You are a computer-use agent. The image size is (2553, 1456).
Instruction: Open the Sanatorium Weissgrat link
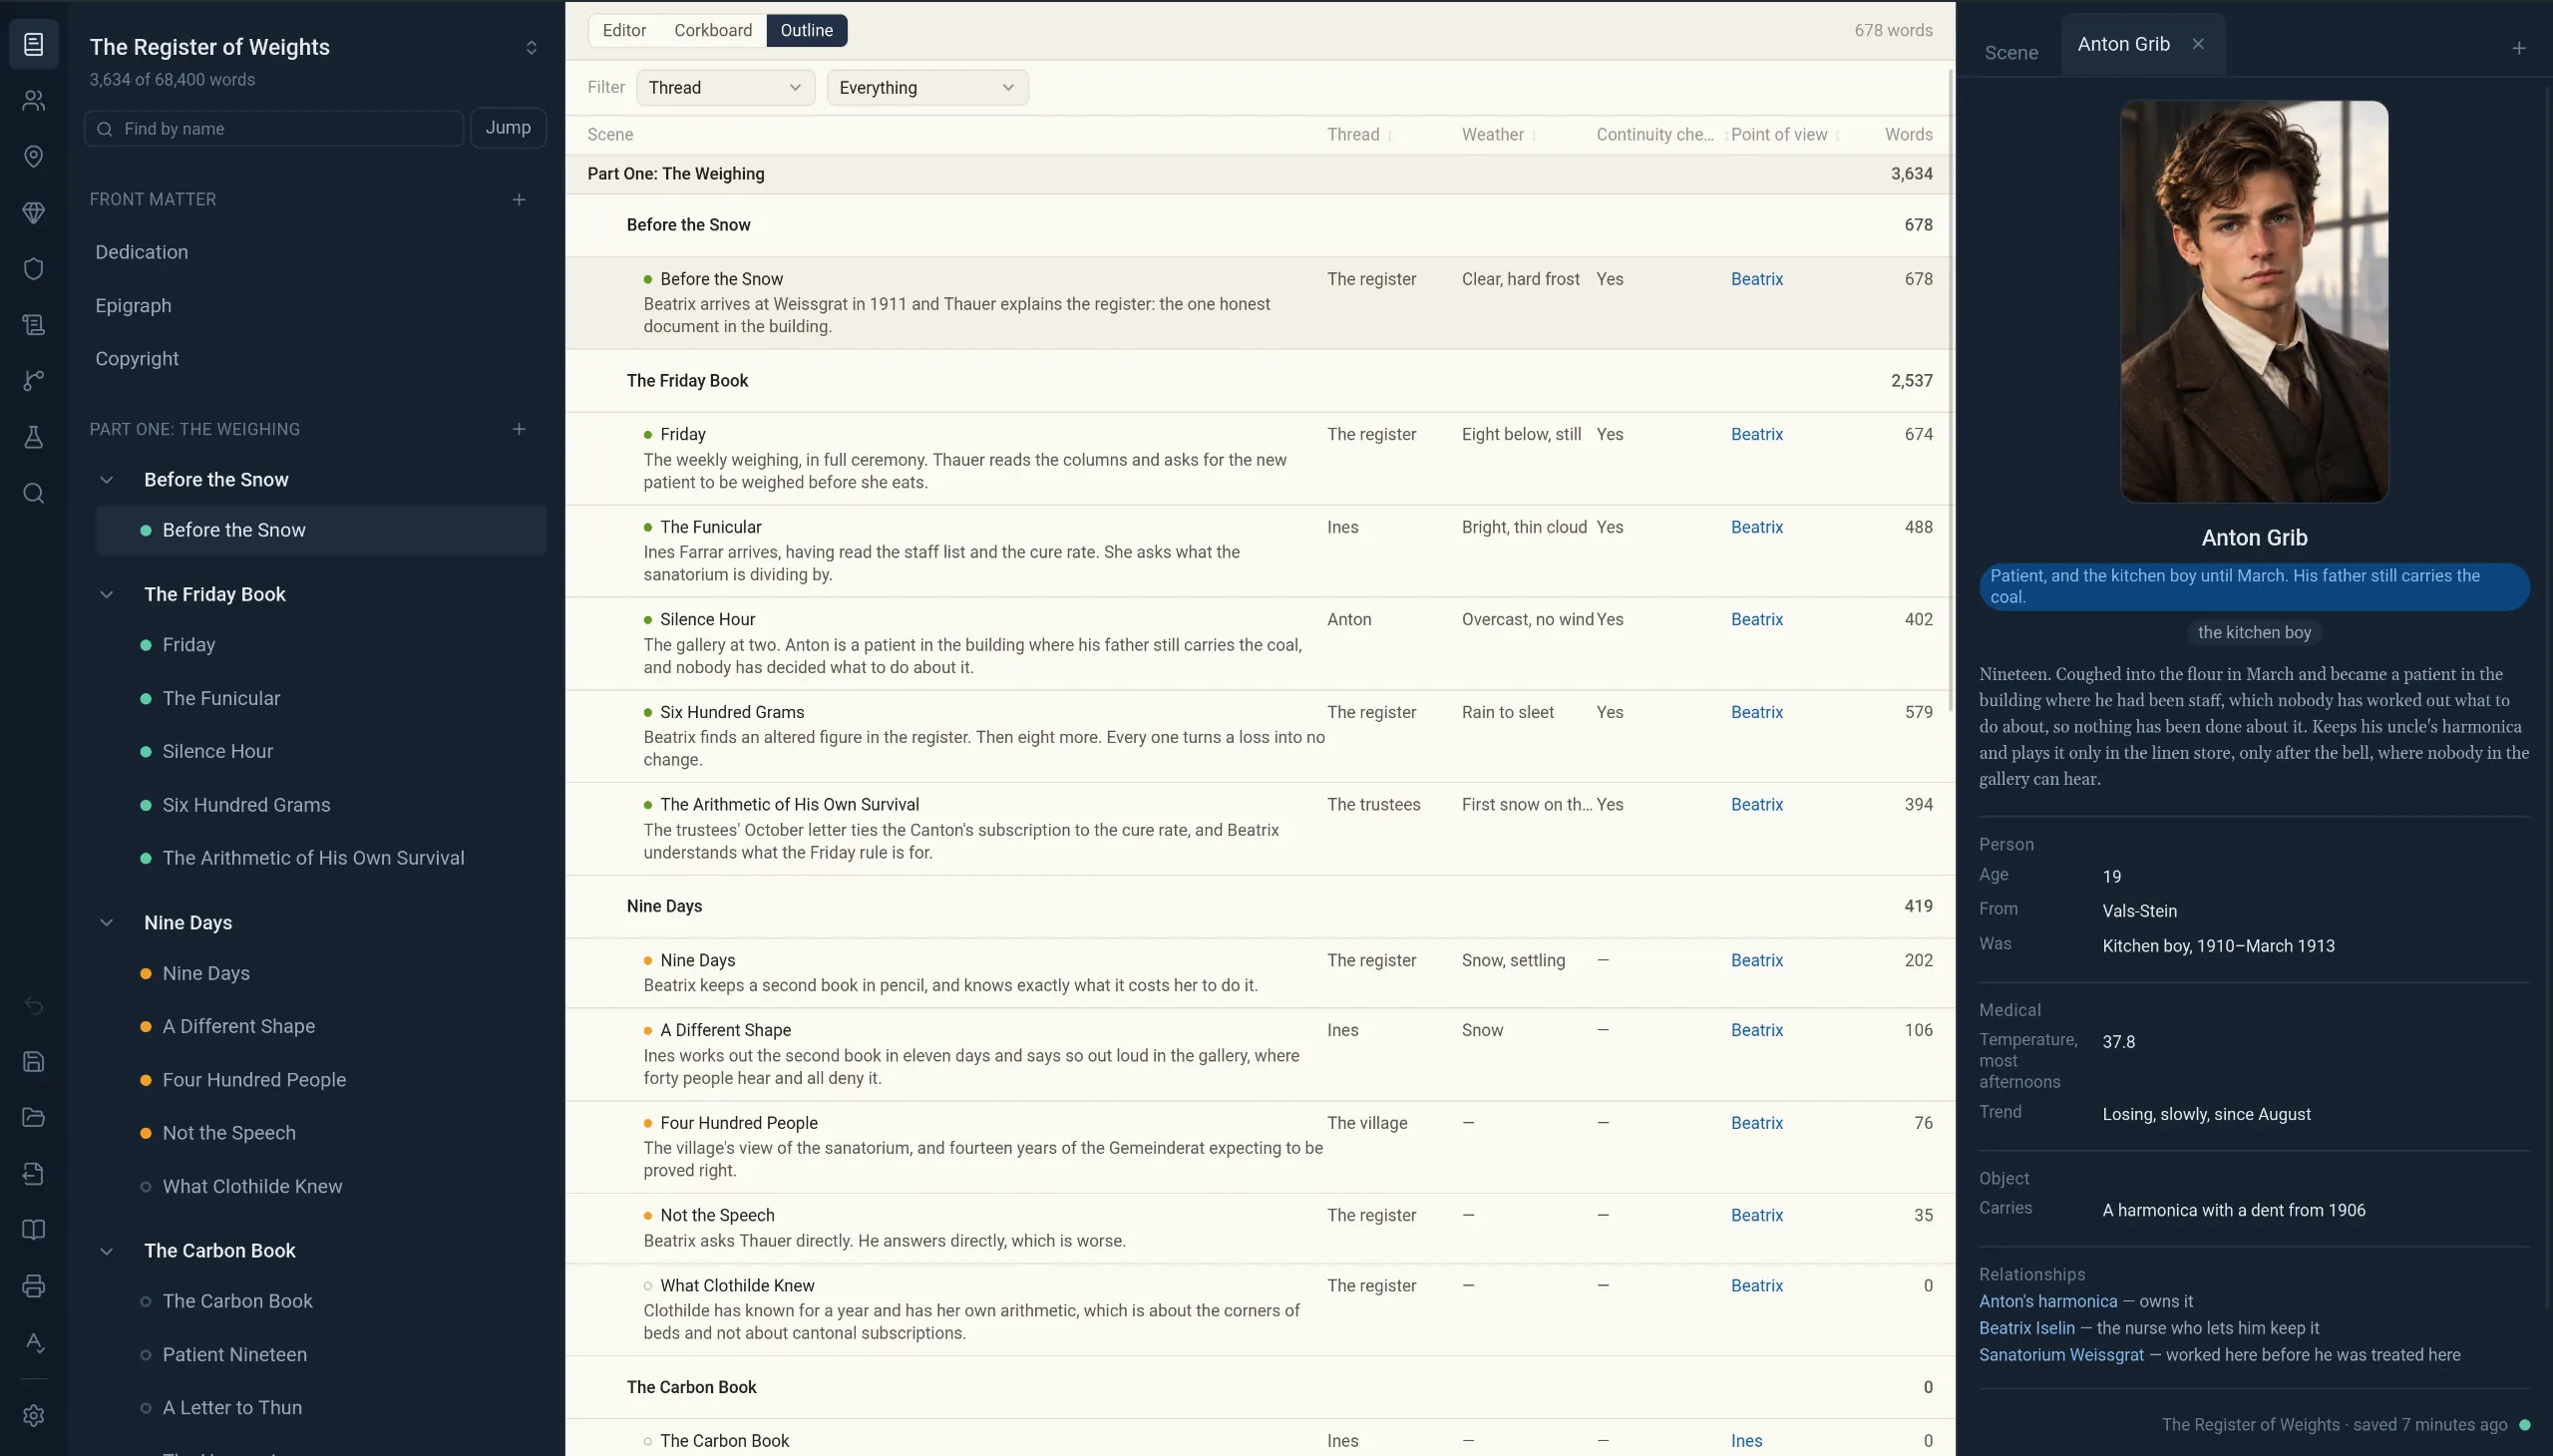point(2061,1355)
